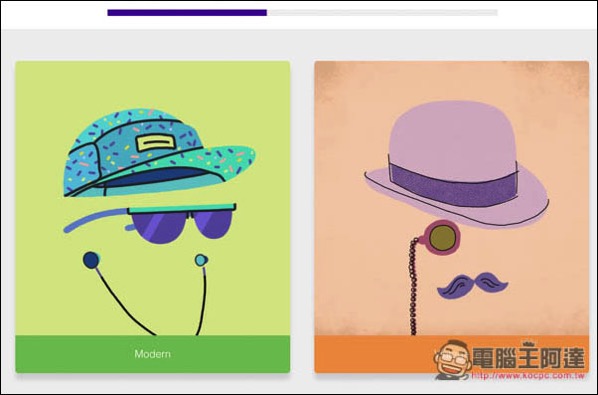
Task: Click the dark blue left earbud
Action: [x=91, y=260]
